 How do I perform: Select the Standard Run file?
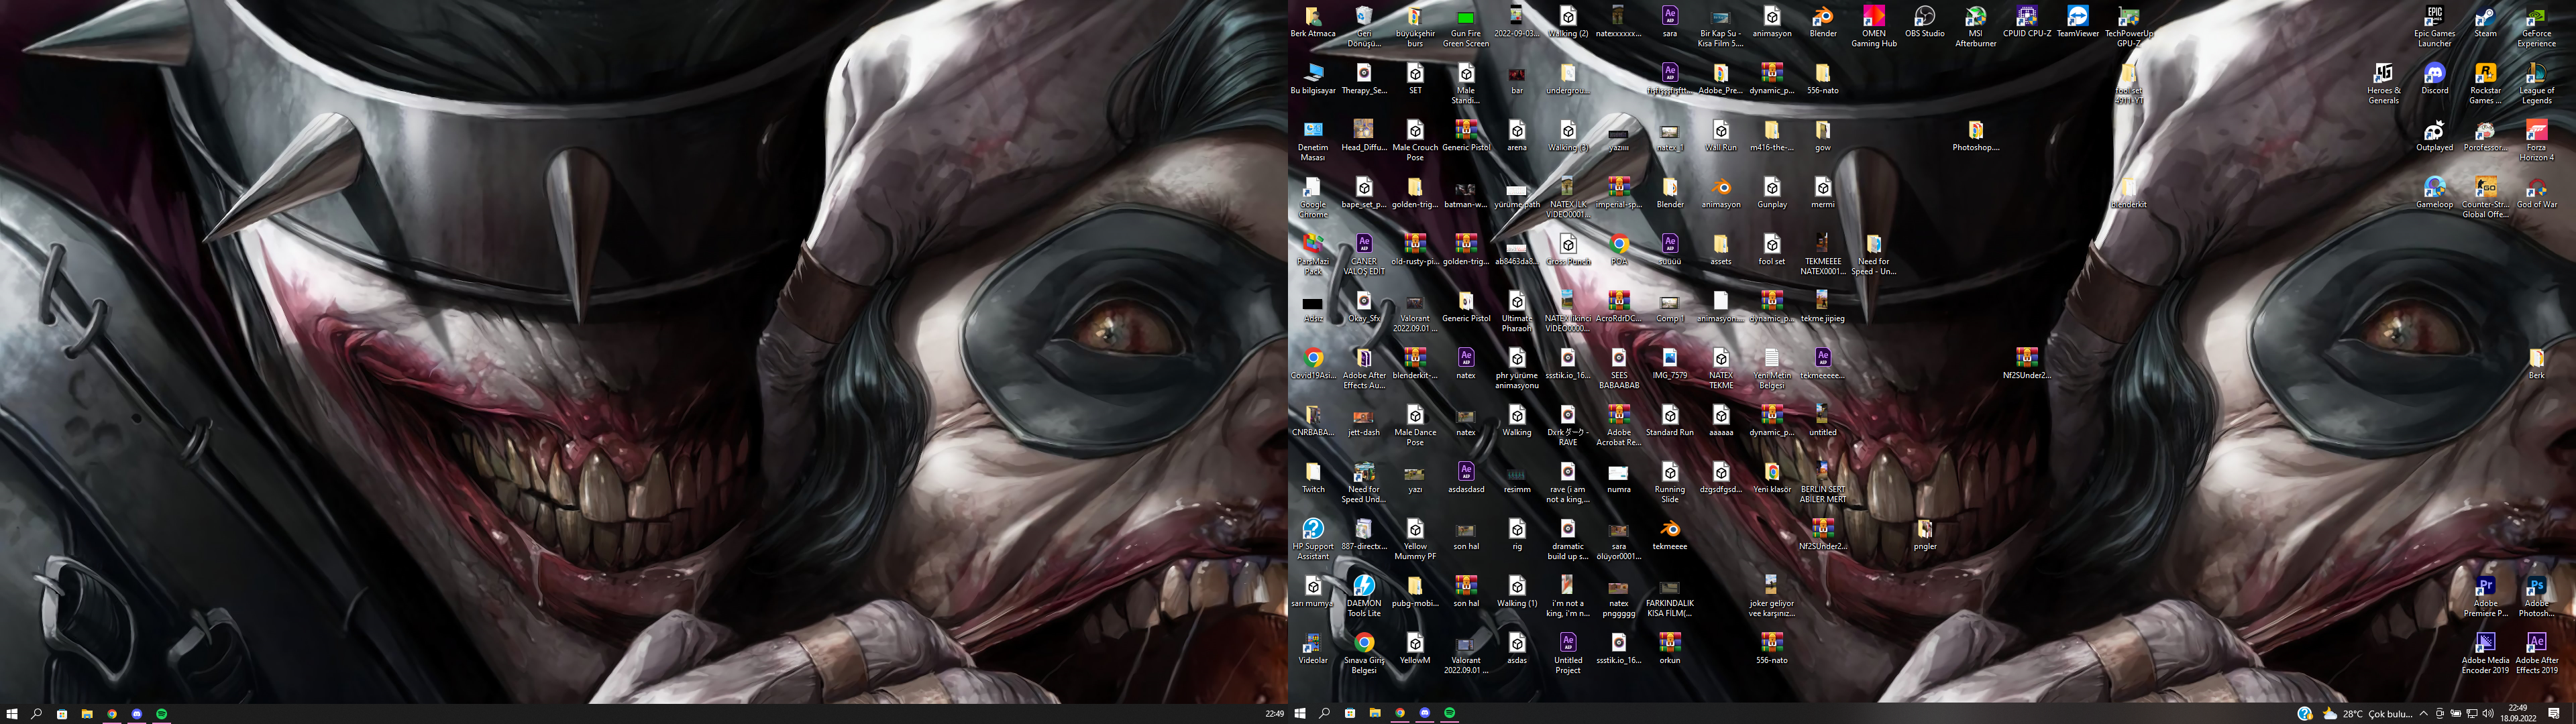1669,421
